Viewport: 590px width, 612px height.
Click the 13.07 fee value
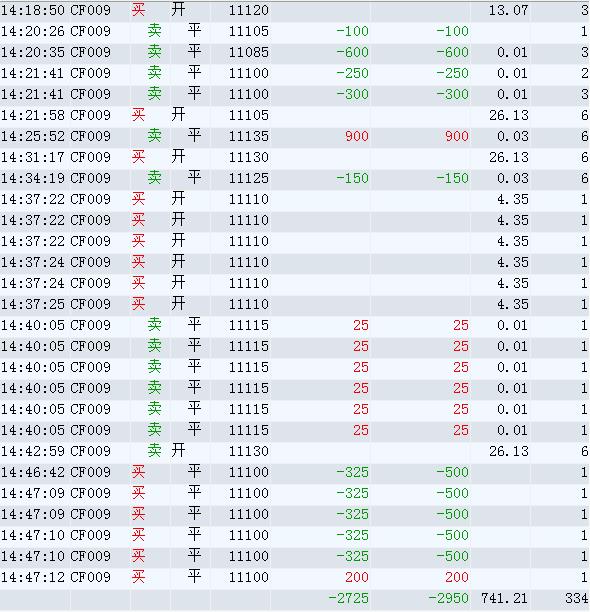[508, 10]
